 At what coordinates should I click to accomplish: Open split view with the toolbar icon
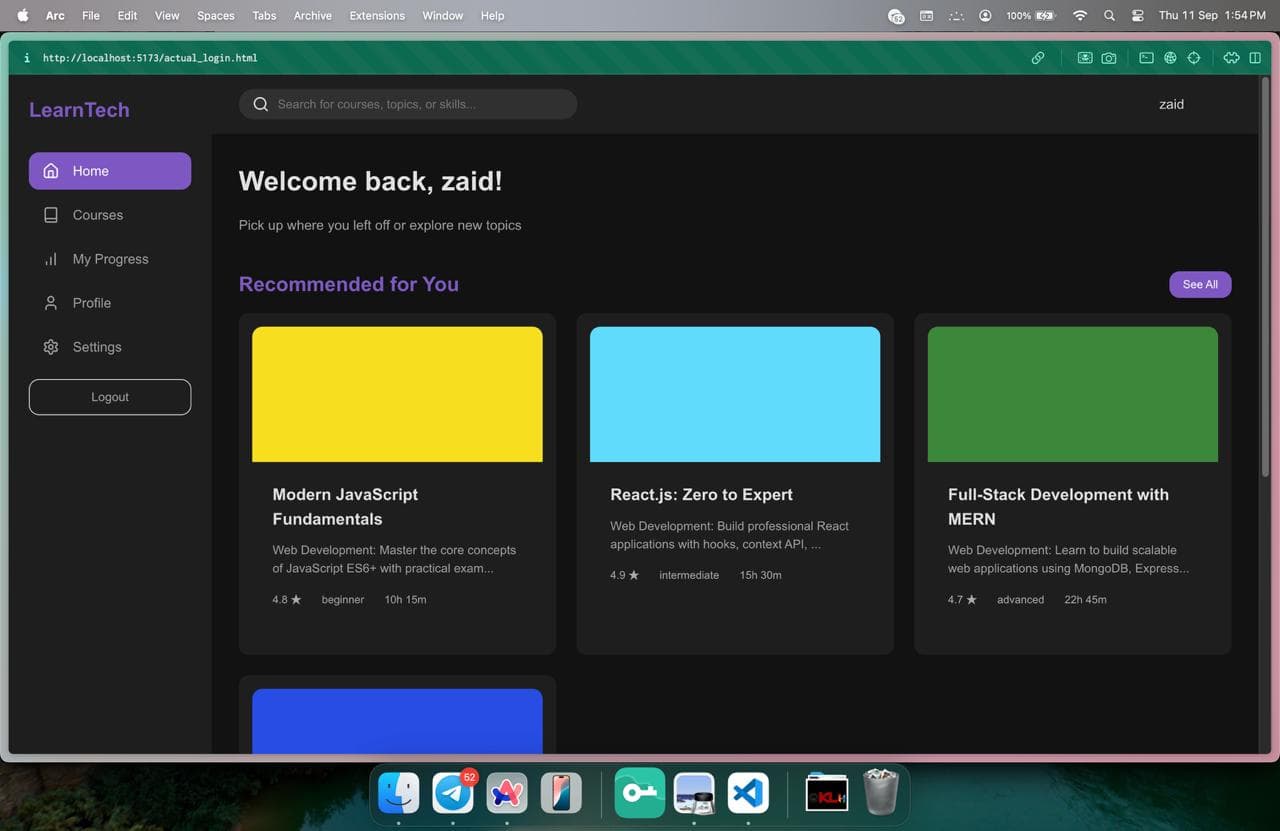[x=1255, y=58]
